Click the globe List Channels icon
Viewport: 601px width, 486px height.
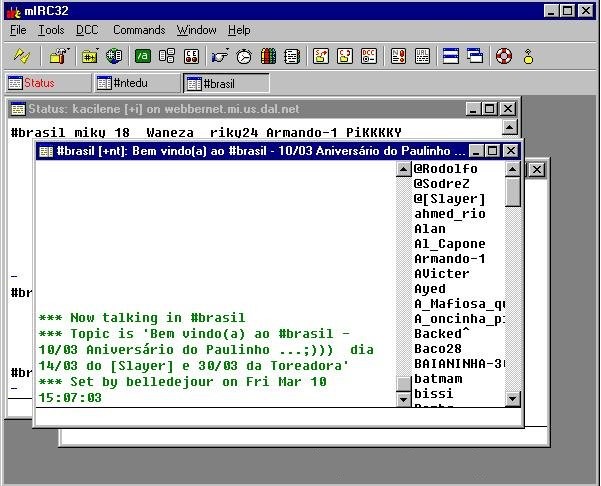(x=114, y=56)
